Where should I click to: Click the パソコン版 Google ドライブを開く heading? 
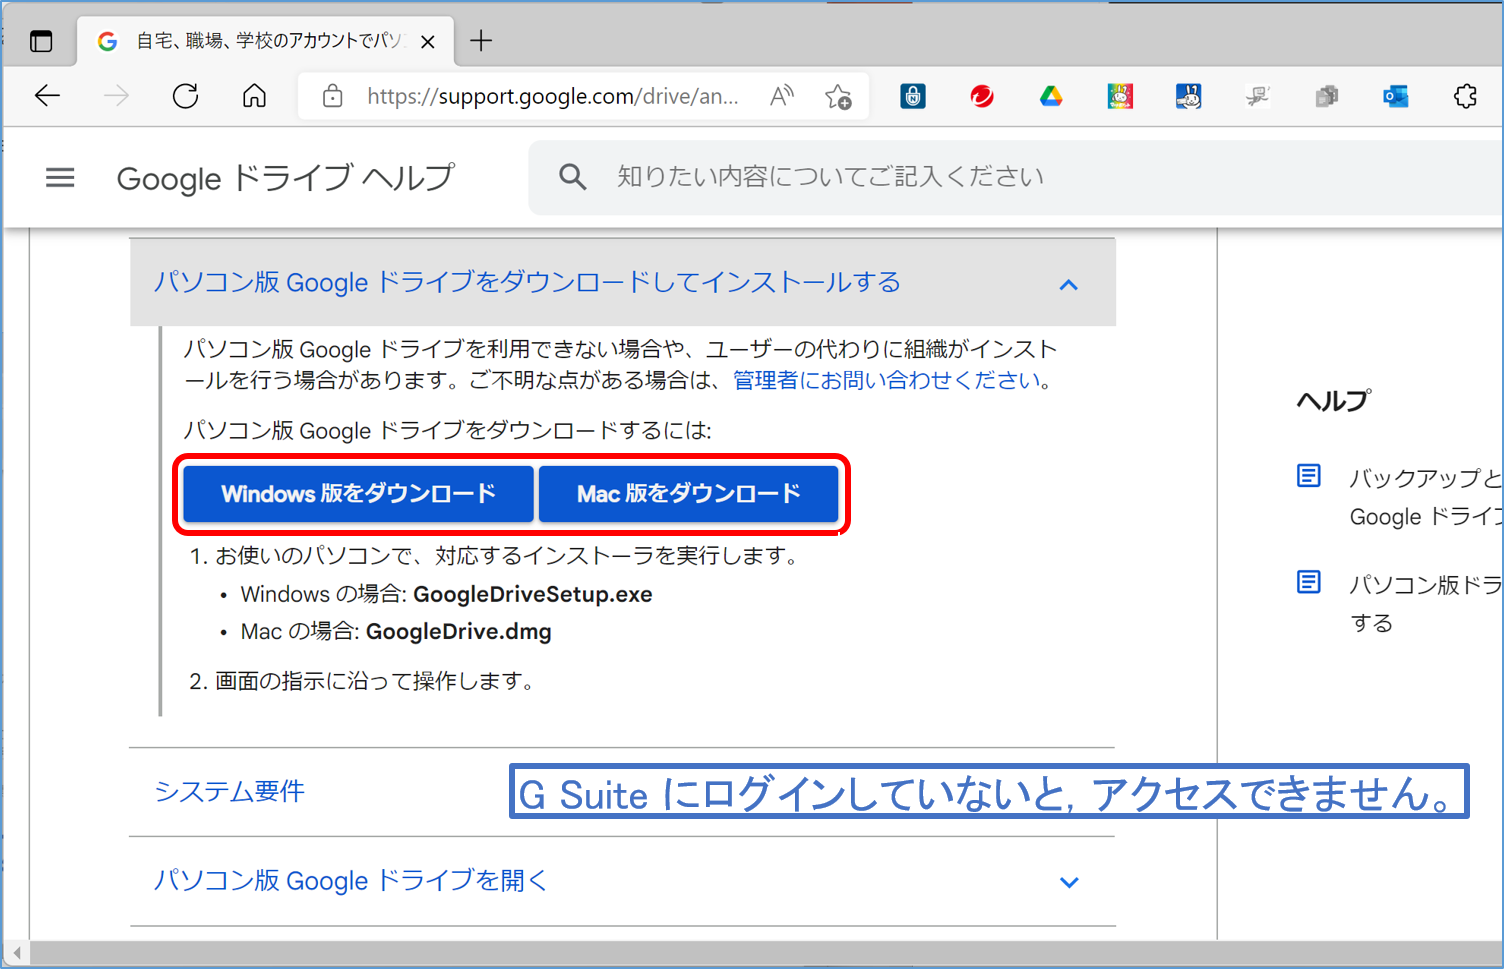point(350,881)
